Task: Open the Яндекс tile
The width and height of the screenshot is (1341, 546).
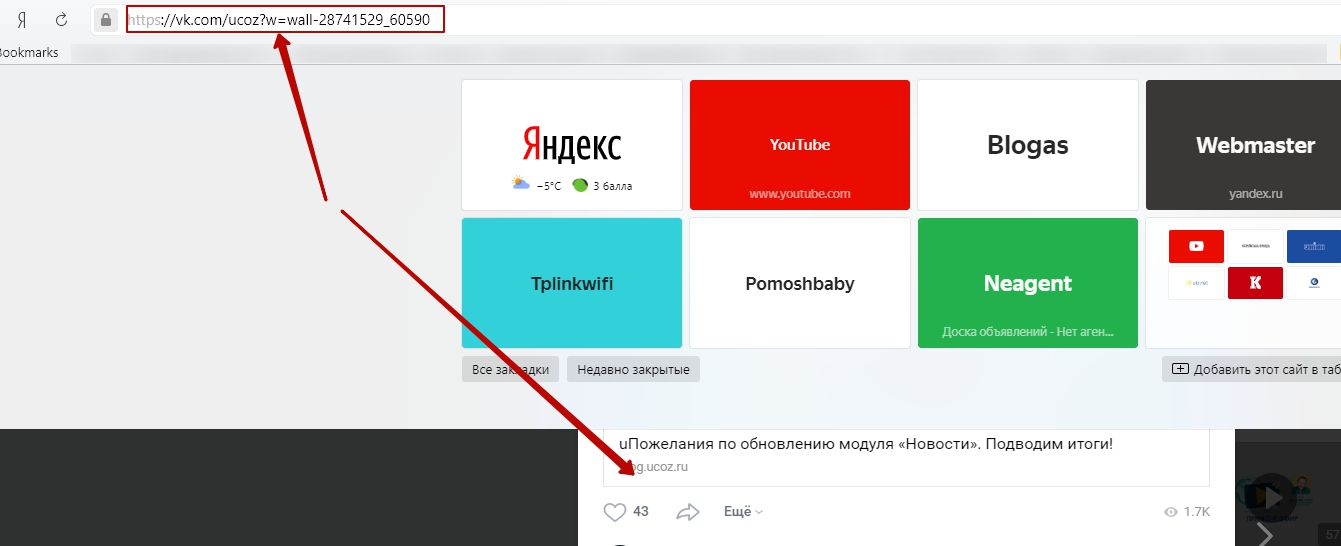Action: 572,145
